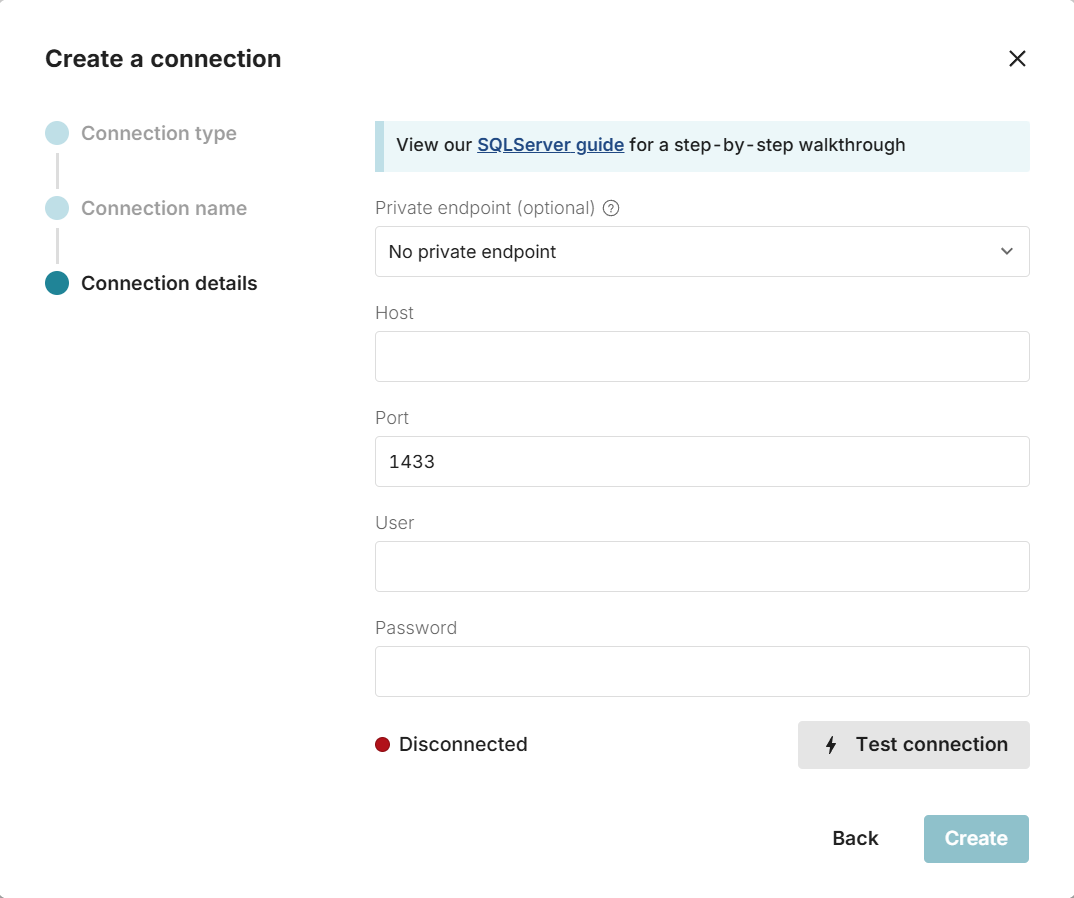Click into the Password field
Viewport: 1074px width, 898px height.
coord(702,672)
